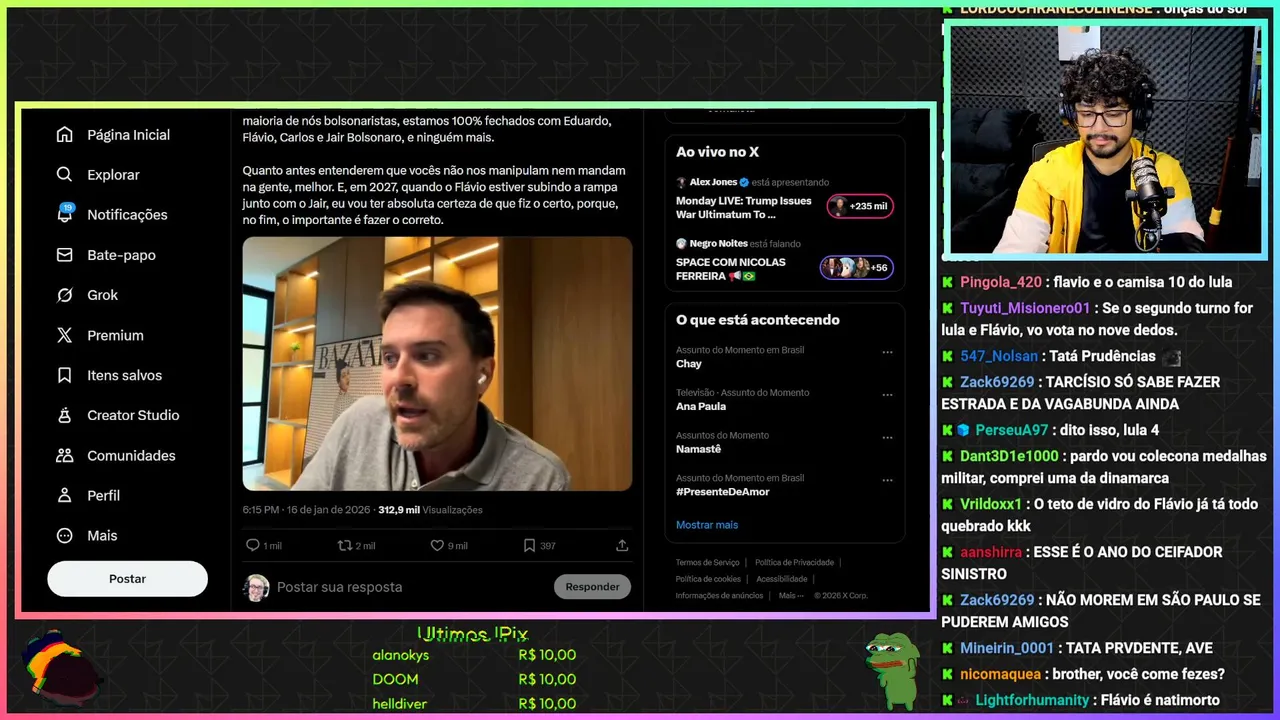Click the Creator Studio icon

tap(65, 415)
